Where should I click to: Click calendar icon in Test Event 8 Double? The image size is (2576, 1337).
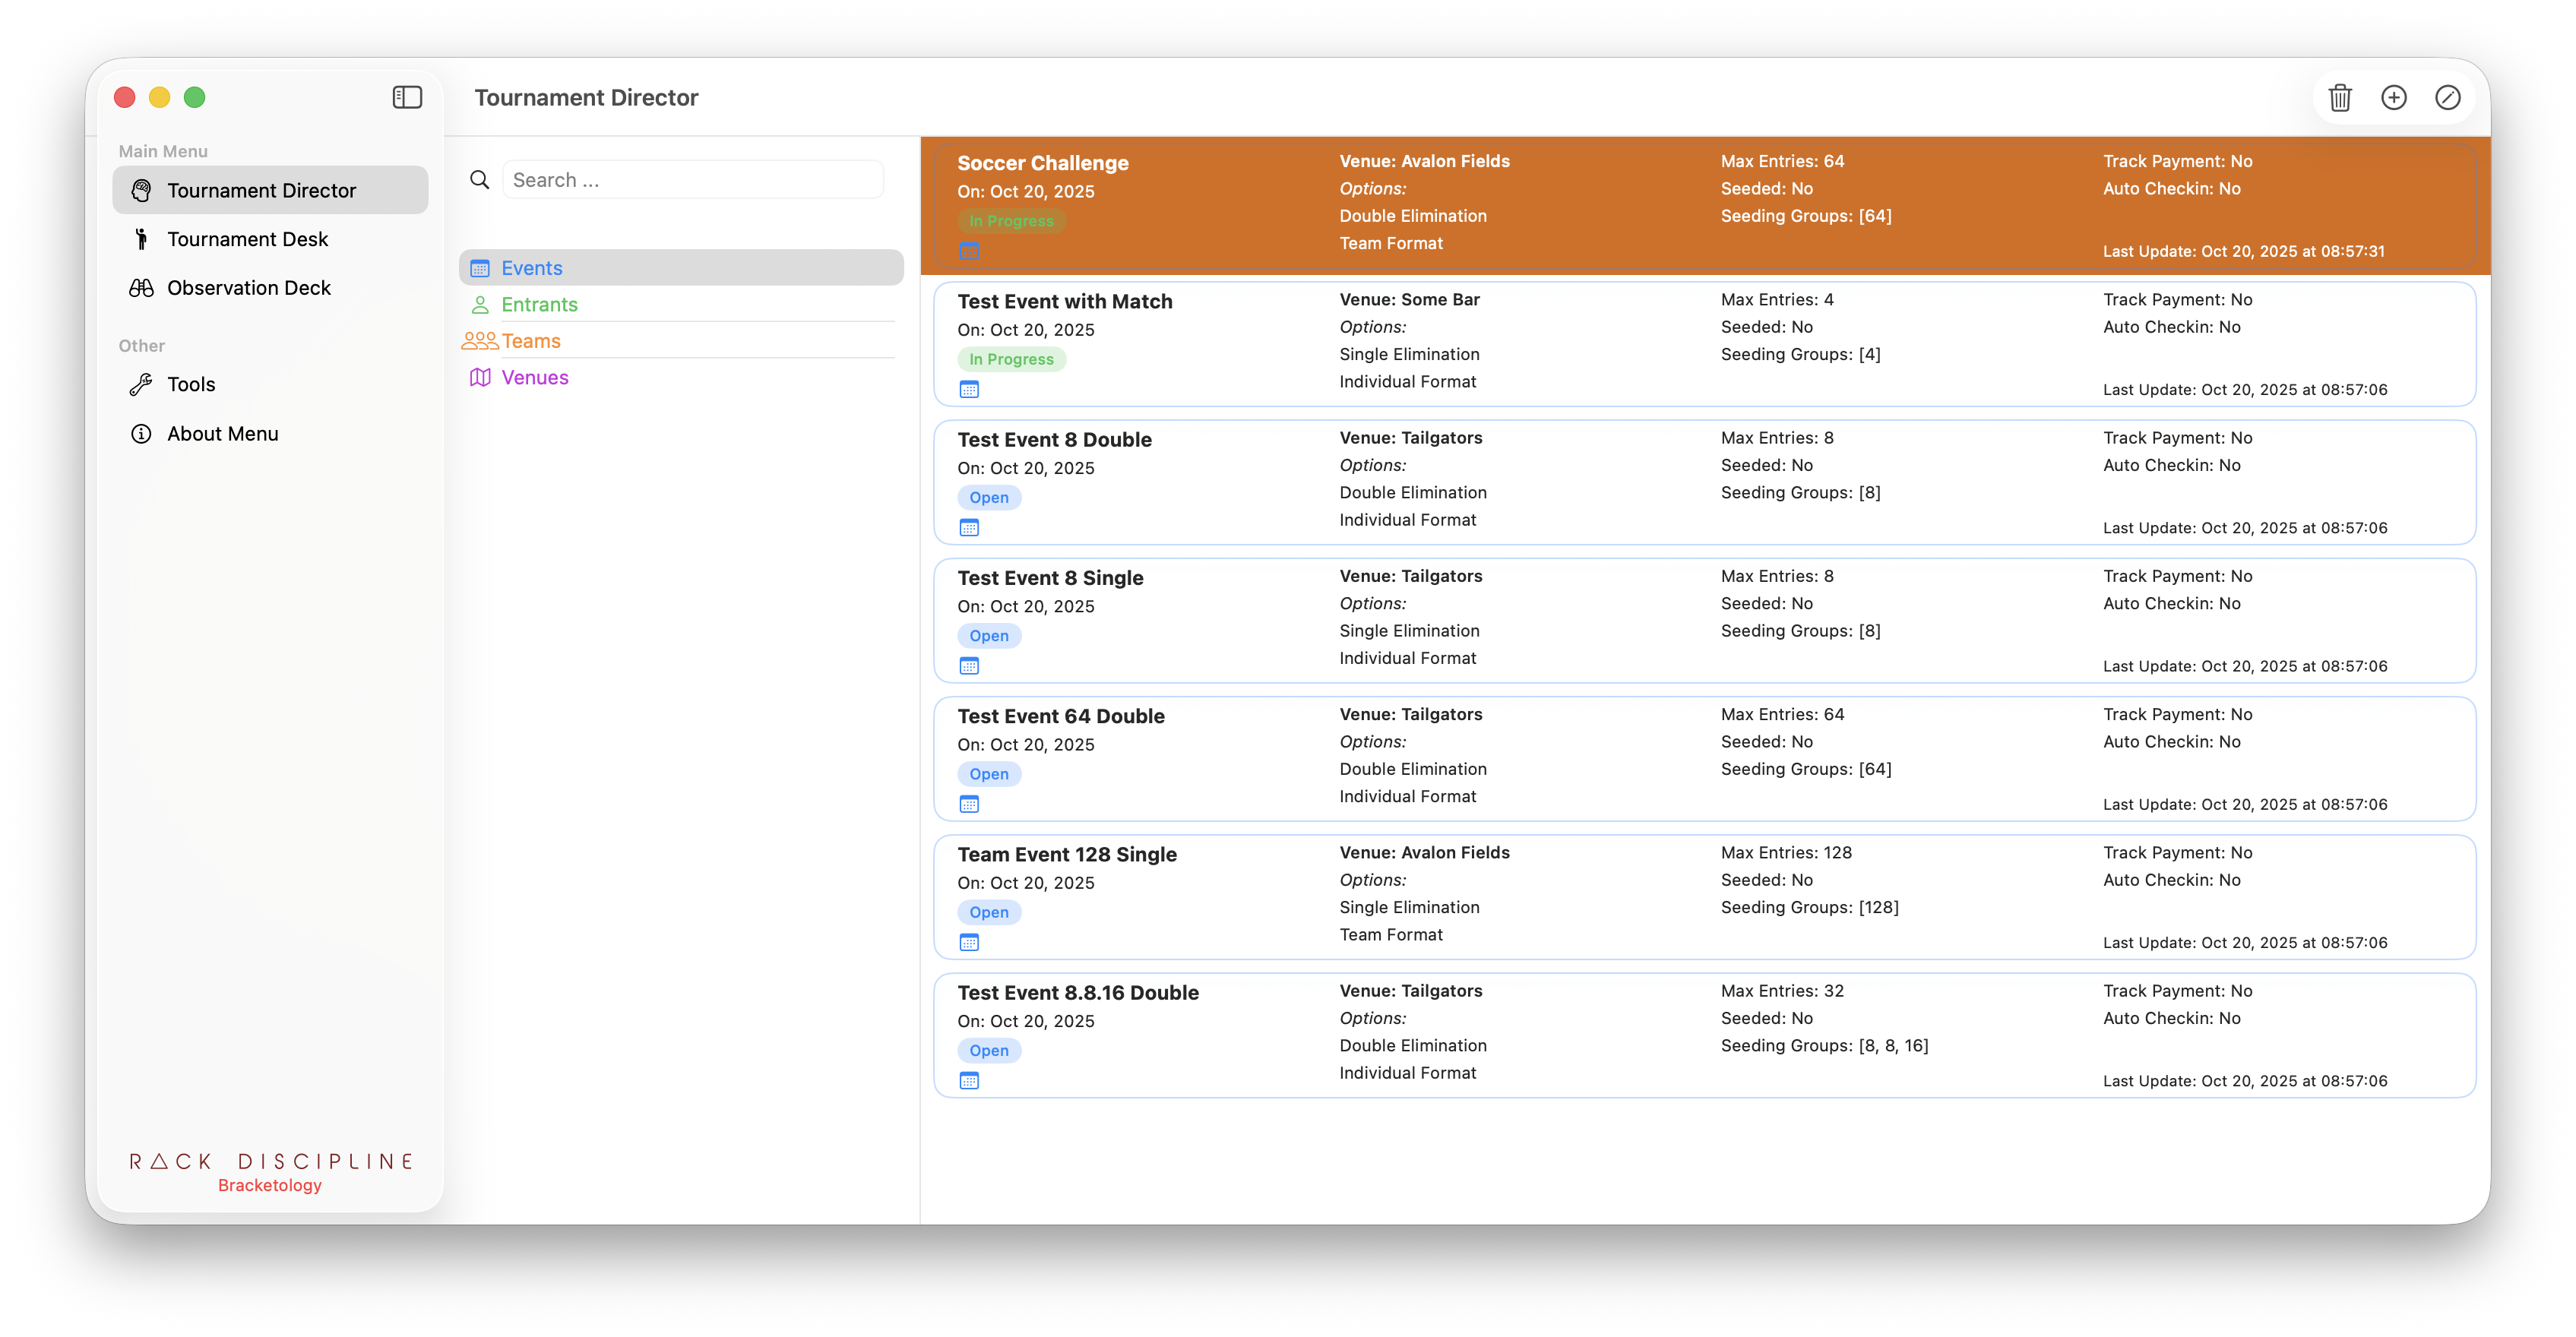click(x=969, y=528)
